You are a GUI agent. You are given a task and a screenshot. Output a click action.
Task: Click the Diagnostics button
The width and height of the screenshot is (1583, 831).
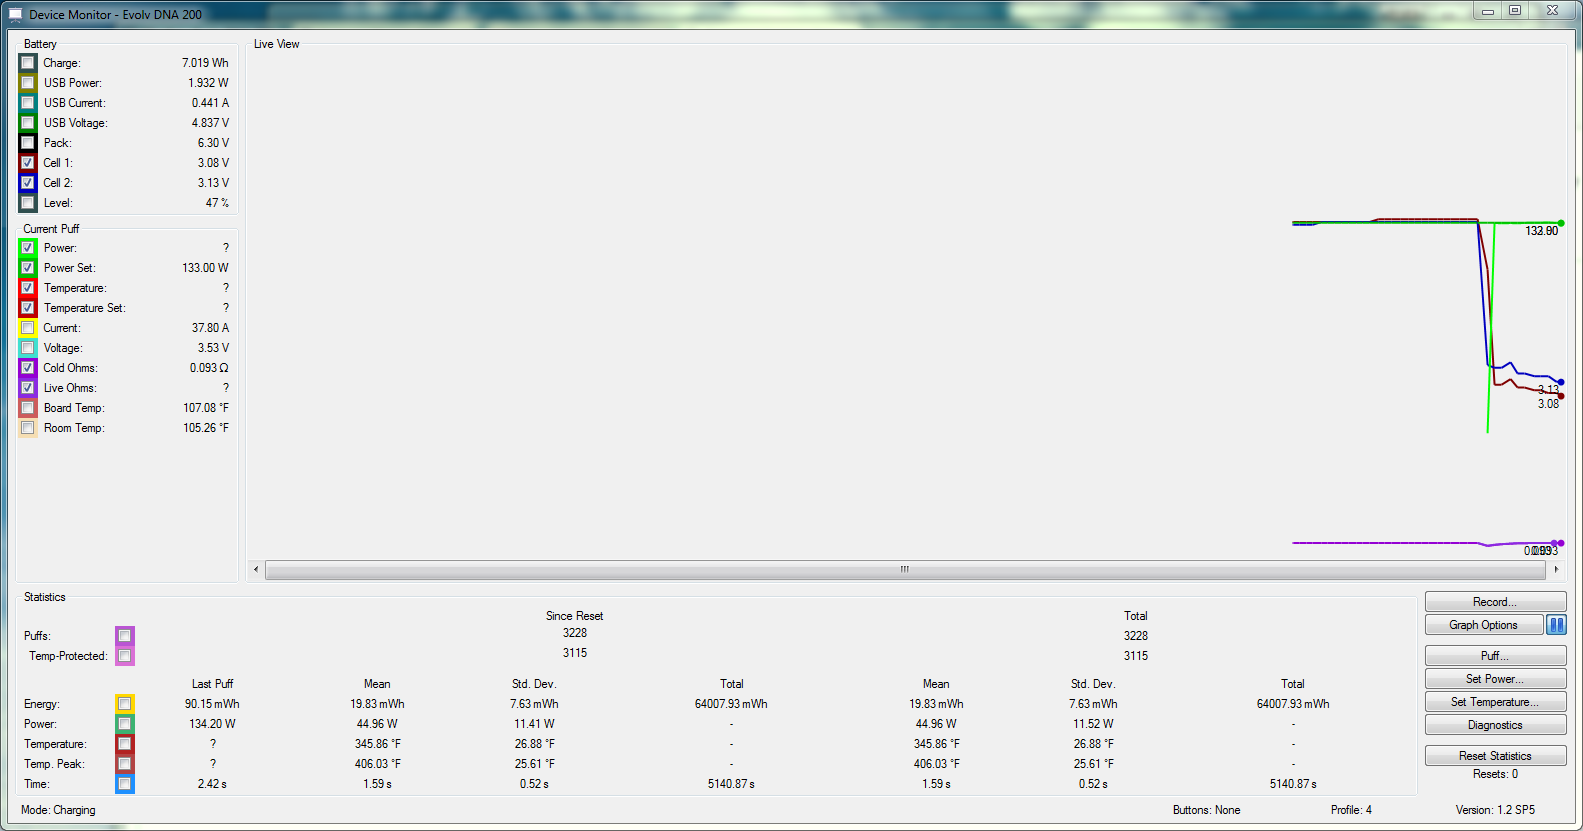click(1495, 725)
